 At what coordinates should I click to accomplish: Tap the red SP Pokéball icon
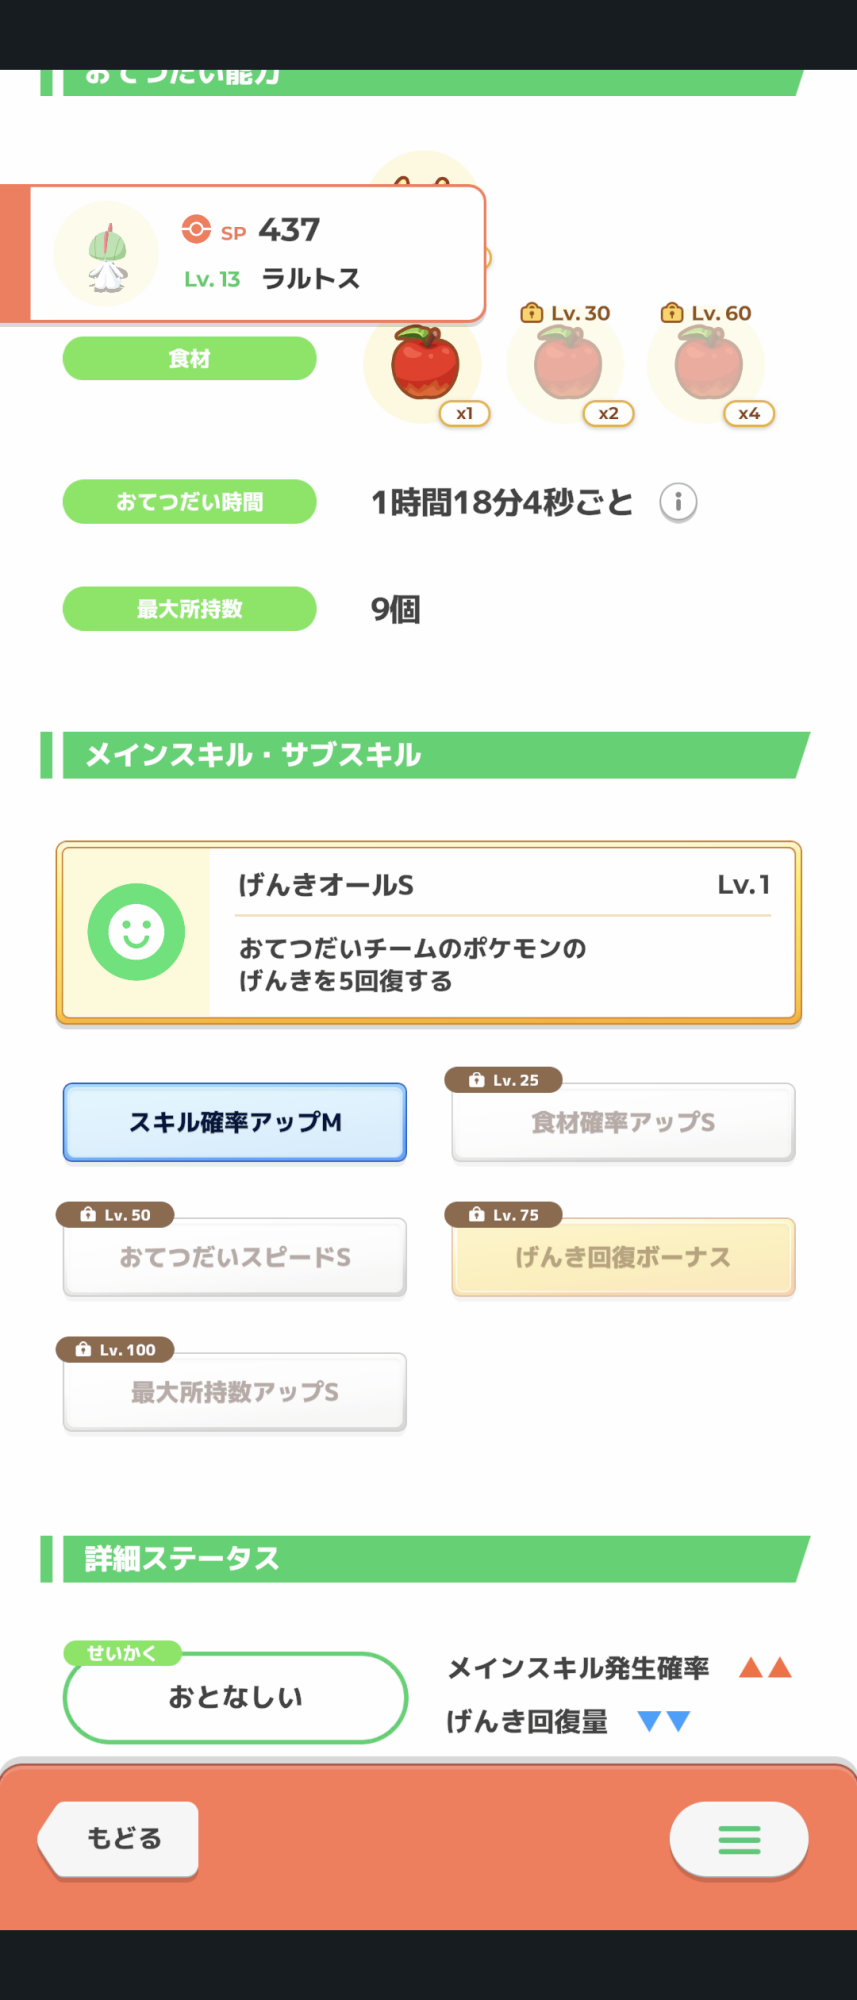coord(196,230)
